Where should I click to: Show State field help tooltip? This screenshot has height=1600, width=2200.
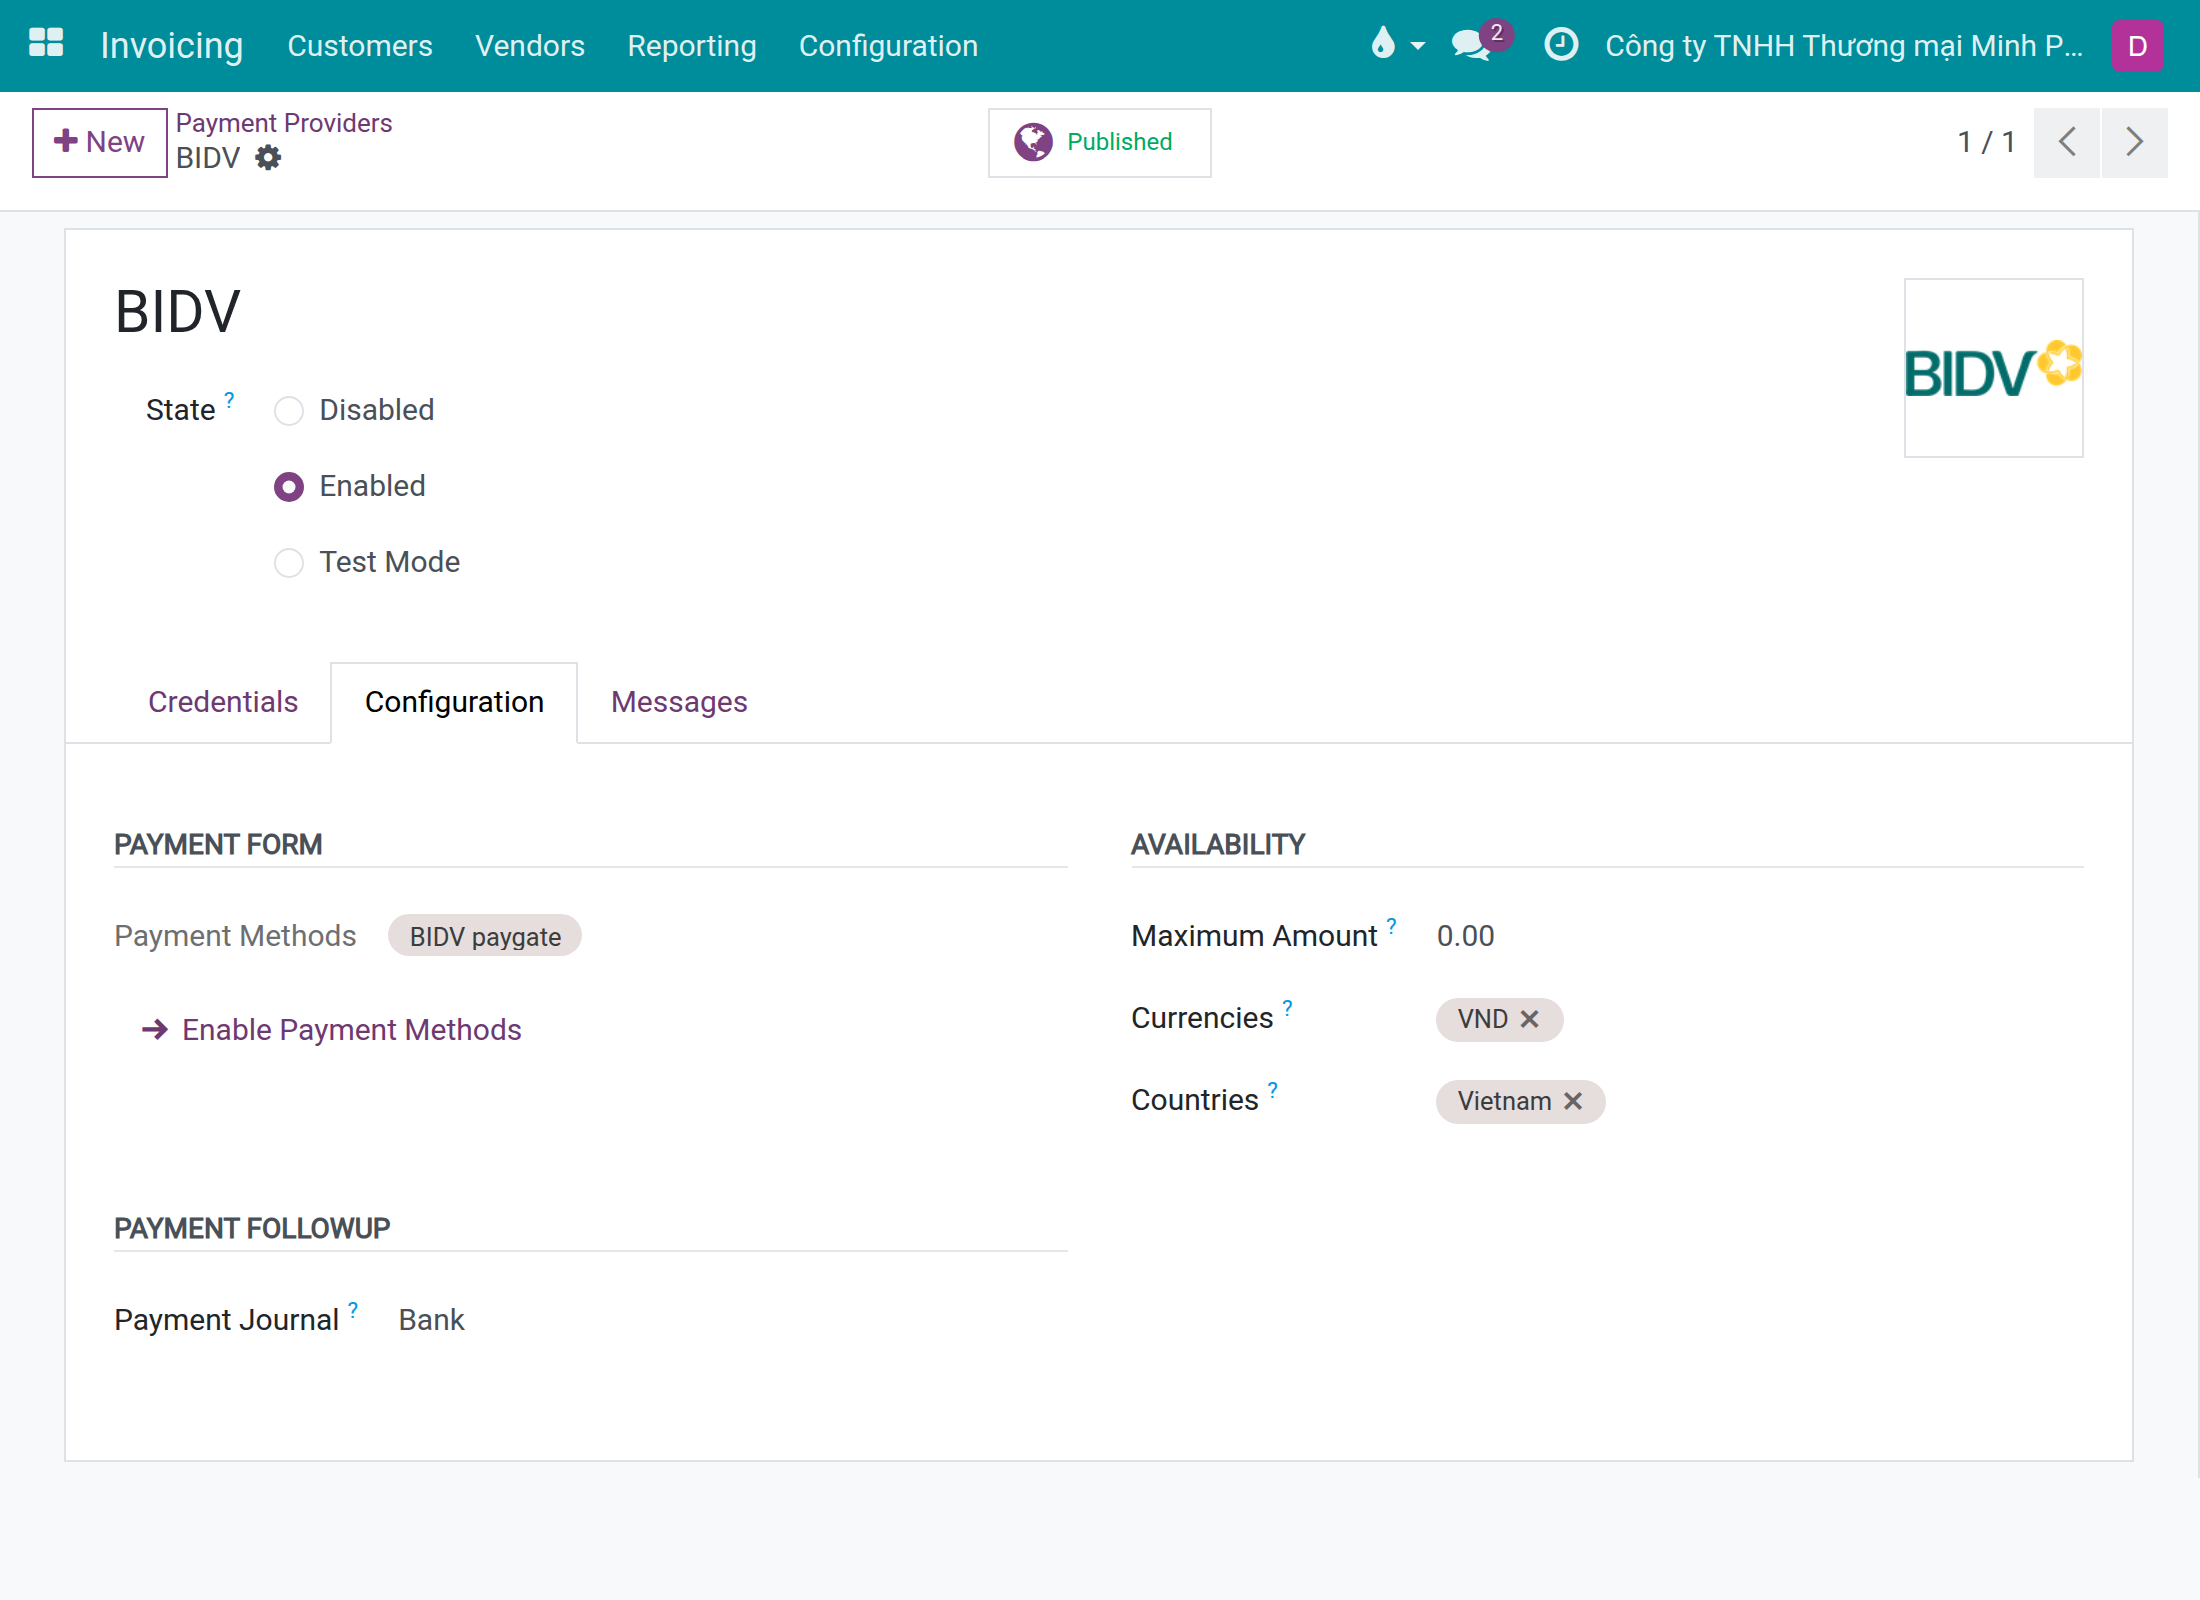[x=229, y=399]
